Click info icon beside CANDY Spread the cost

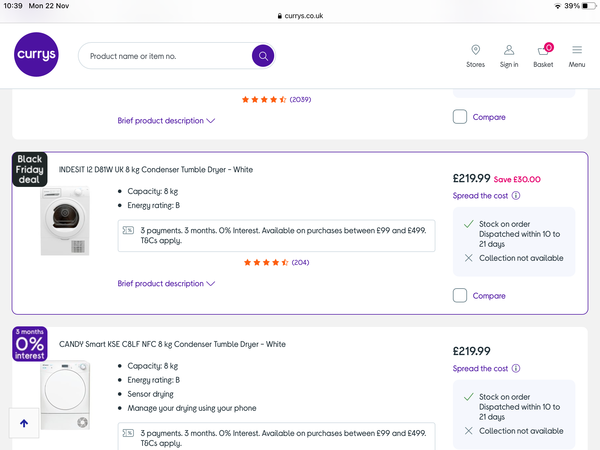pyautogui.click(x=516, y=368)
